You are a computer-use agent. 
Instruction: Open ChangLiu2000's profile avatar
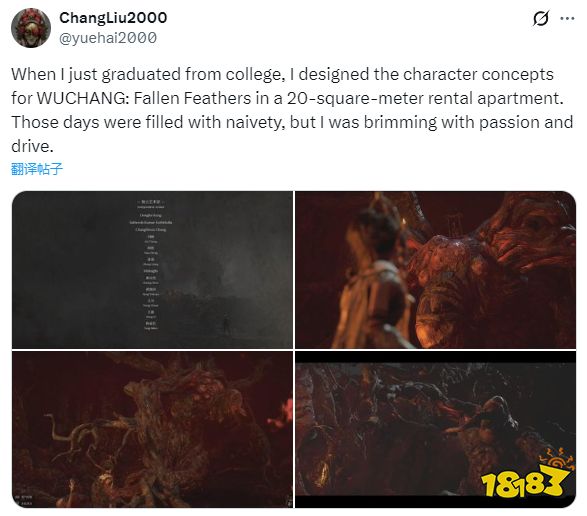pyautogui.click(x=31, y=28)
